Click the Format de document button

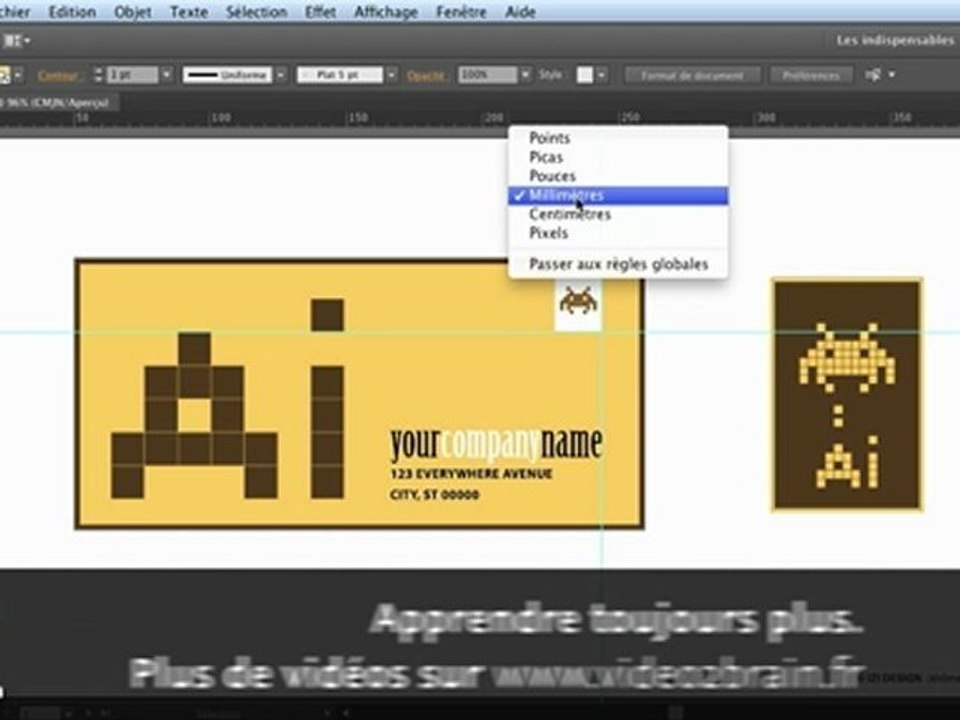[692, 76]
